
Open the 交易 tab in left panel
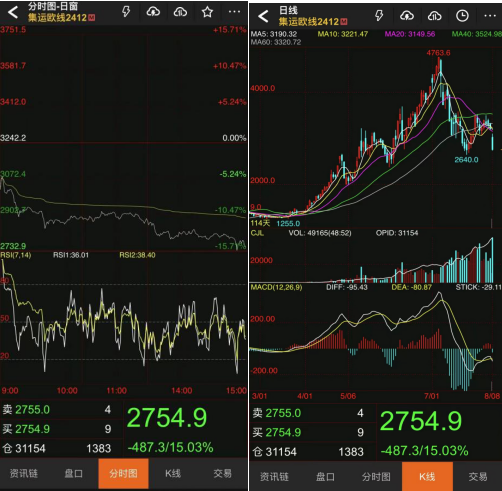[222, 473]
